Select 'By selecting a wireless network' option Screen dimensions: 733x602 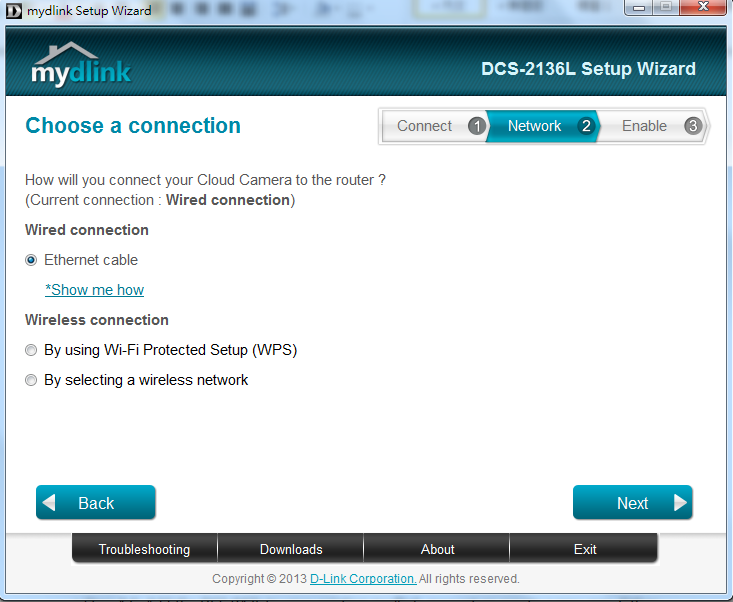(x=31, y=380)
